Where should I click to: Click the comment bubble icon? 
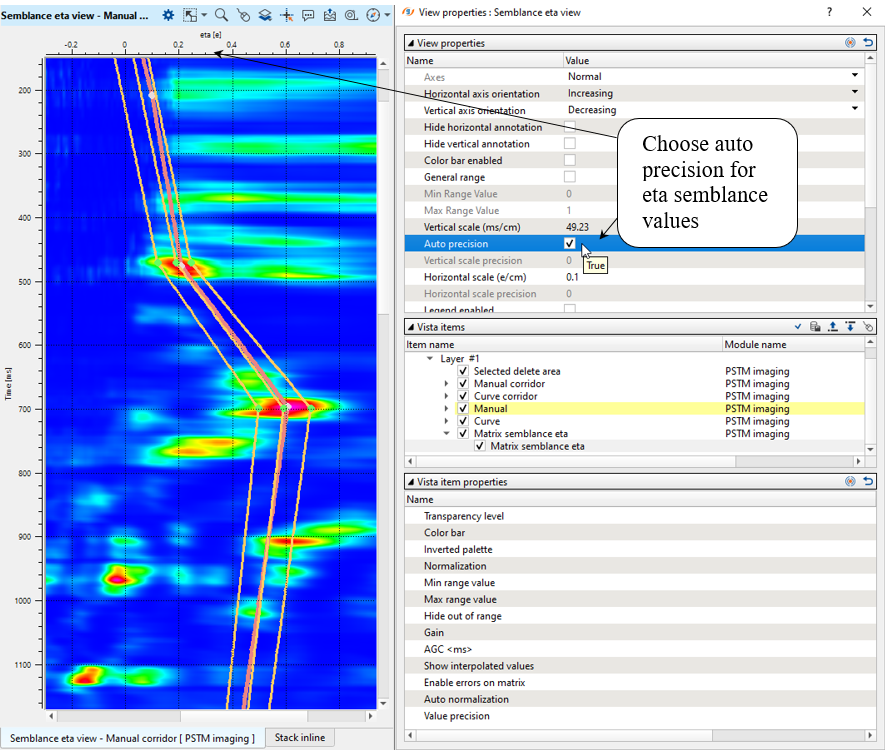click(x=308, y=15)
